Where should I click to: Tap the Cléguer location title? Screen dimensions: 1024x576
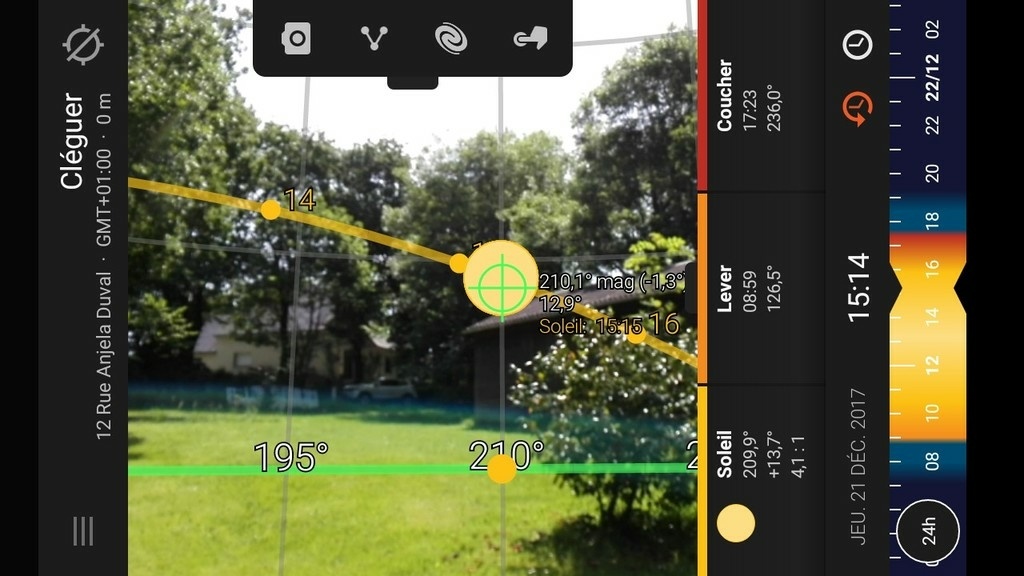[72, 141]
